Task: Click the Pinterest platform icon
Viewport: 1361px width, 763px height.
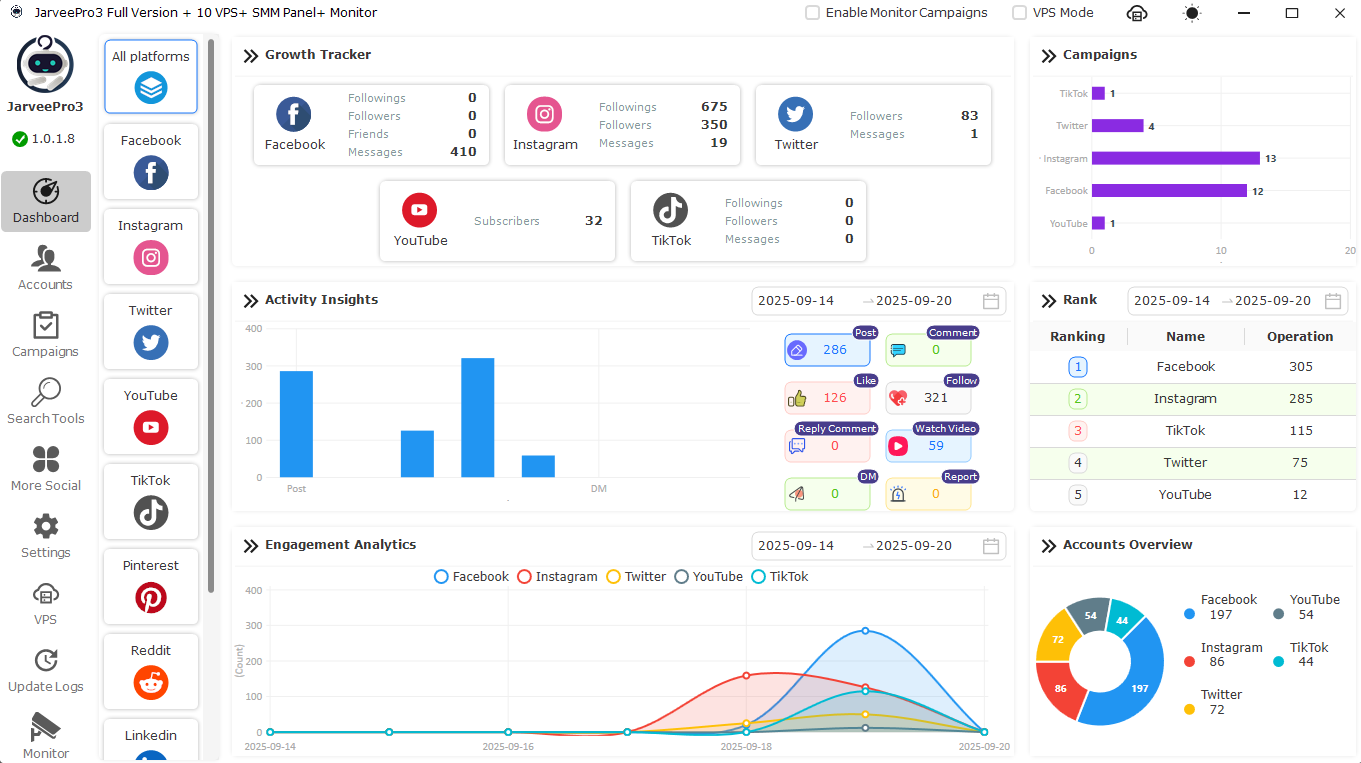Action: (151, 597)
